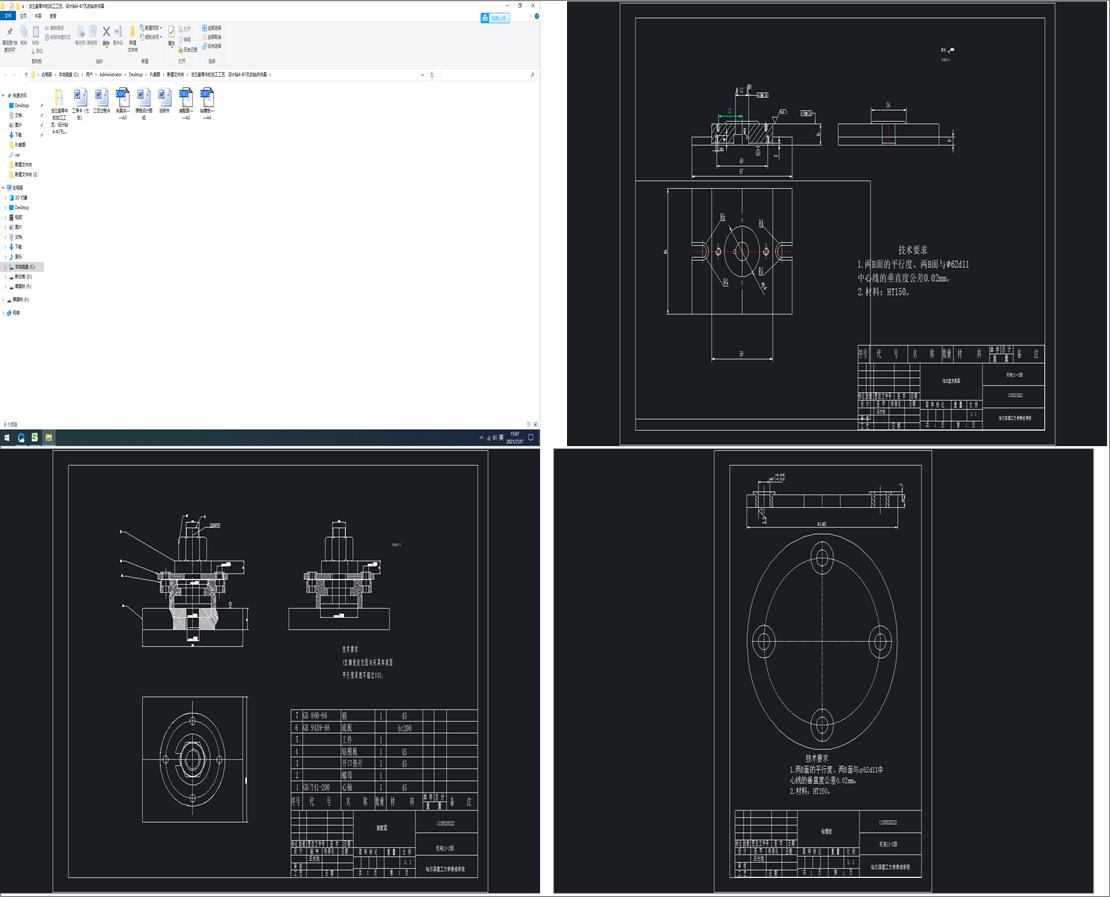Click 技术要求 heading in circular flange drawing
The width and height of the screenshot is (1110, 897).
pyautogui.click(x=818, y=758)
